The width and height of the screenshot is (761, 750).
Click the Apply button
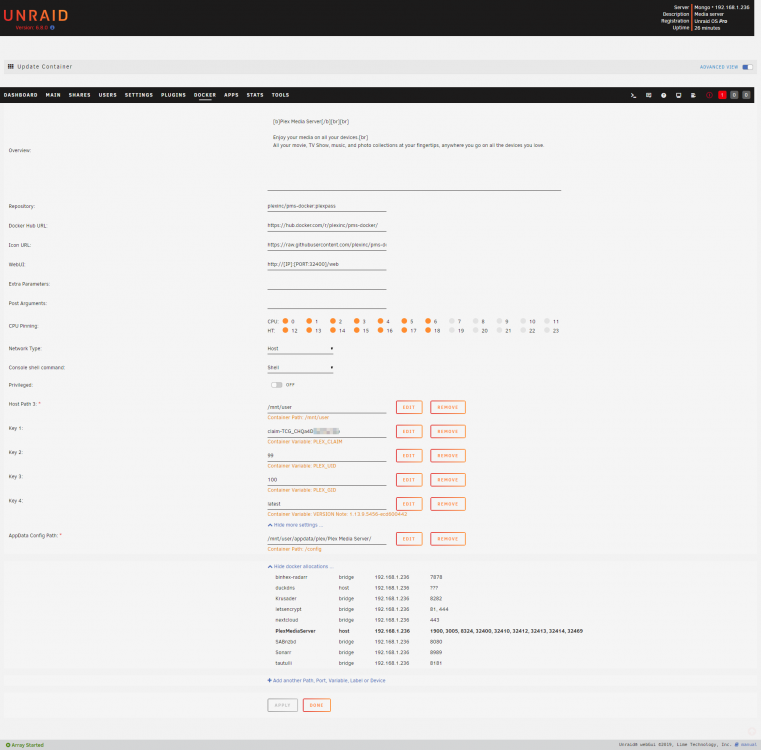[282, 705]
